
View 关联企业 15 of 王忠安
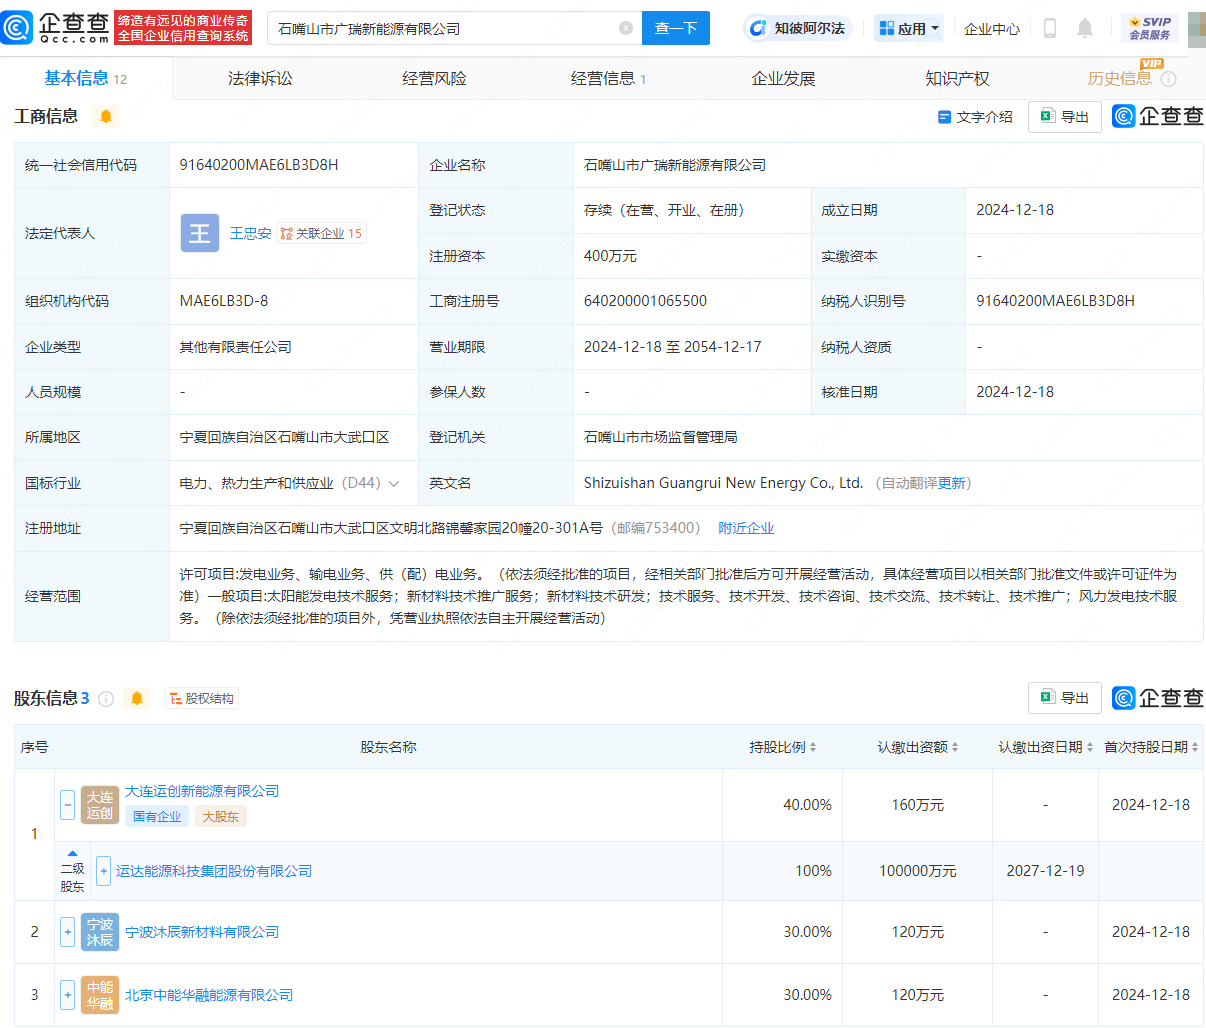click(321, 233)
